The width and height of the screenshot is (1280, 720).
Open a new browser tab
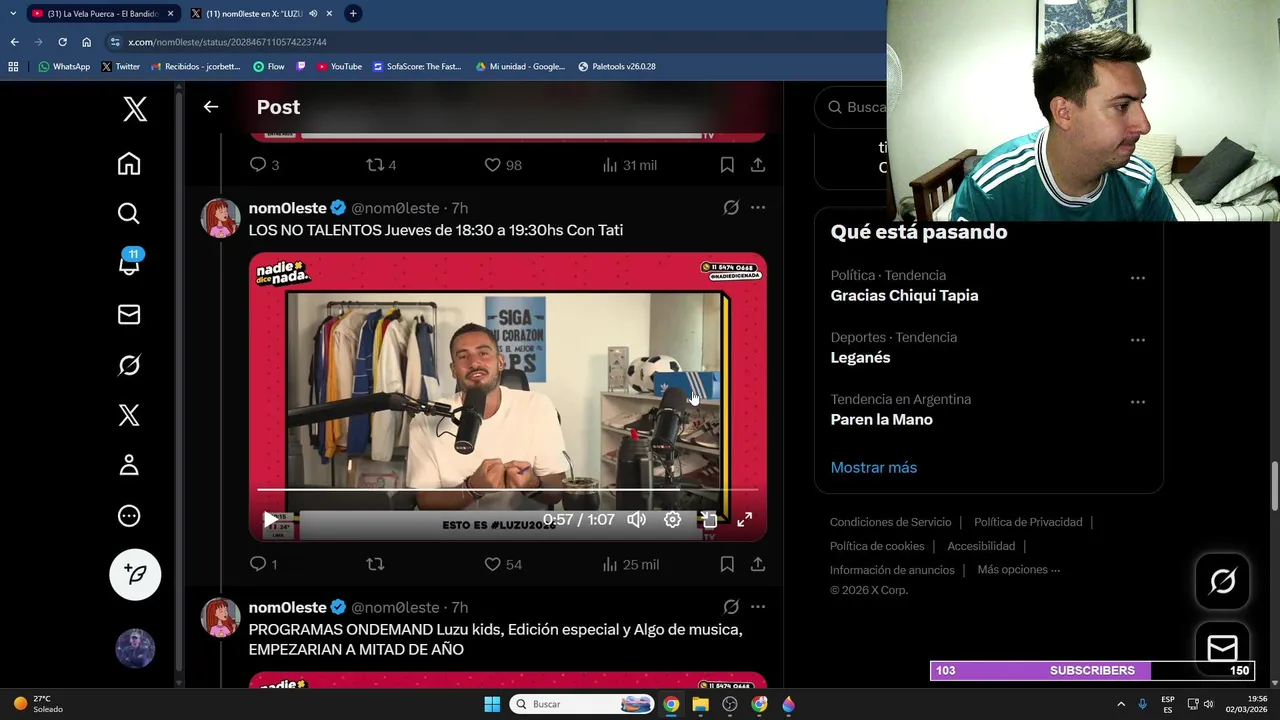353,14
